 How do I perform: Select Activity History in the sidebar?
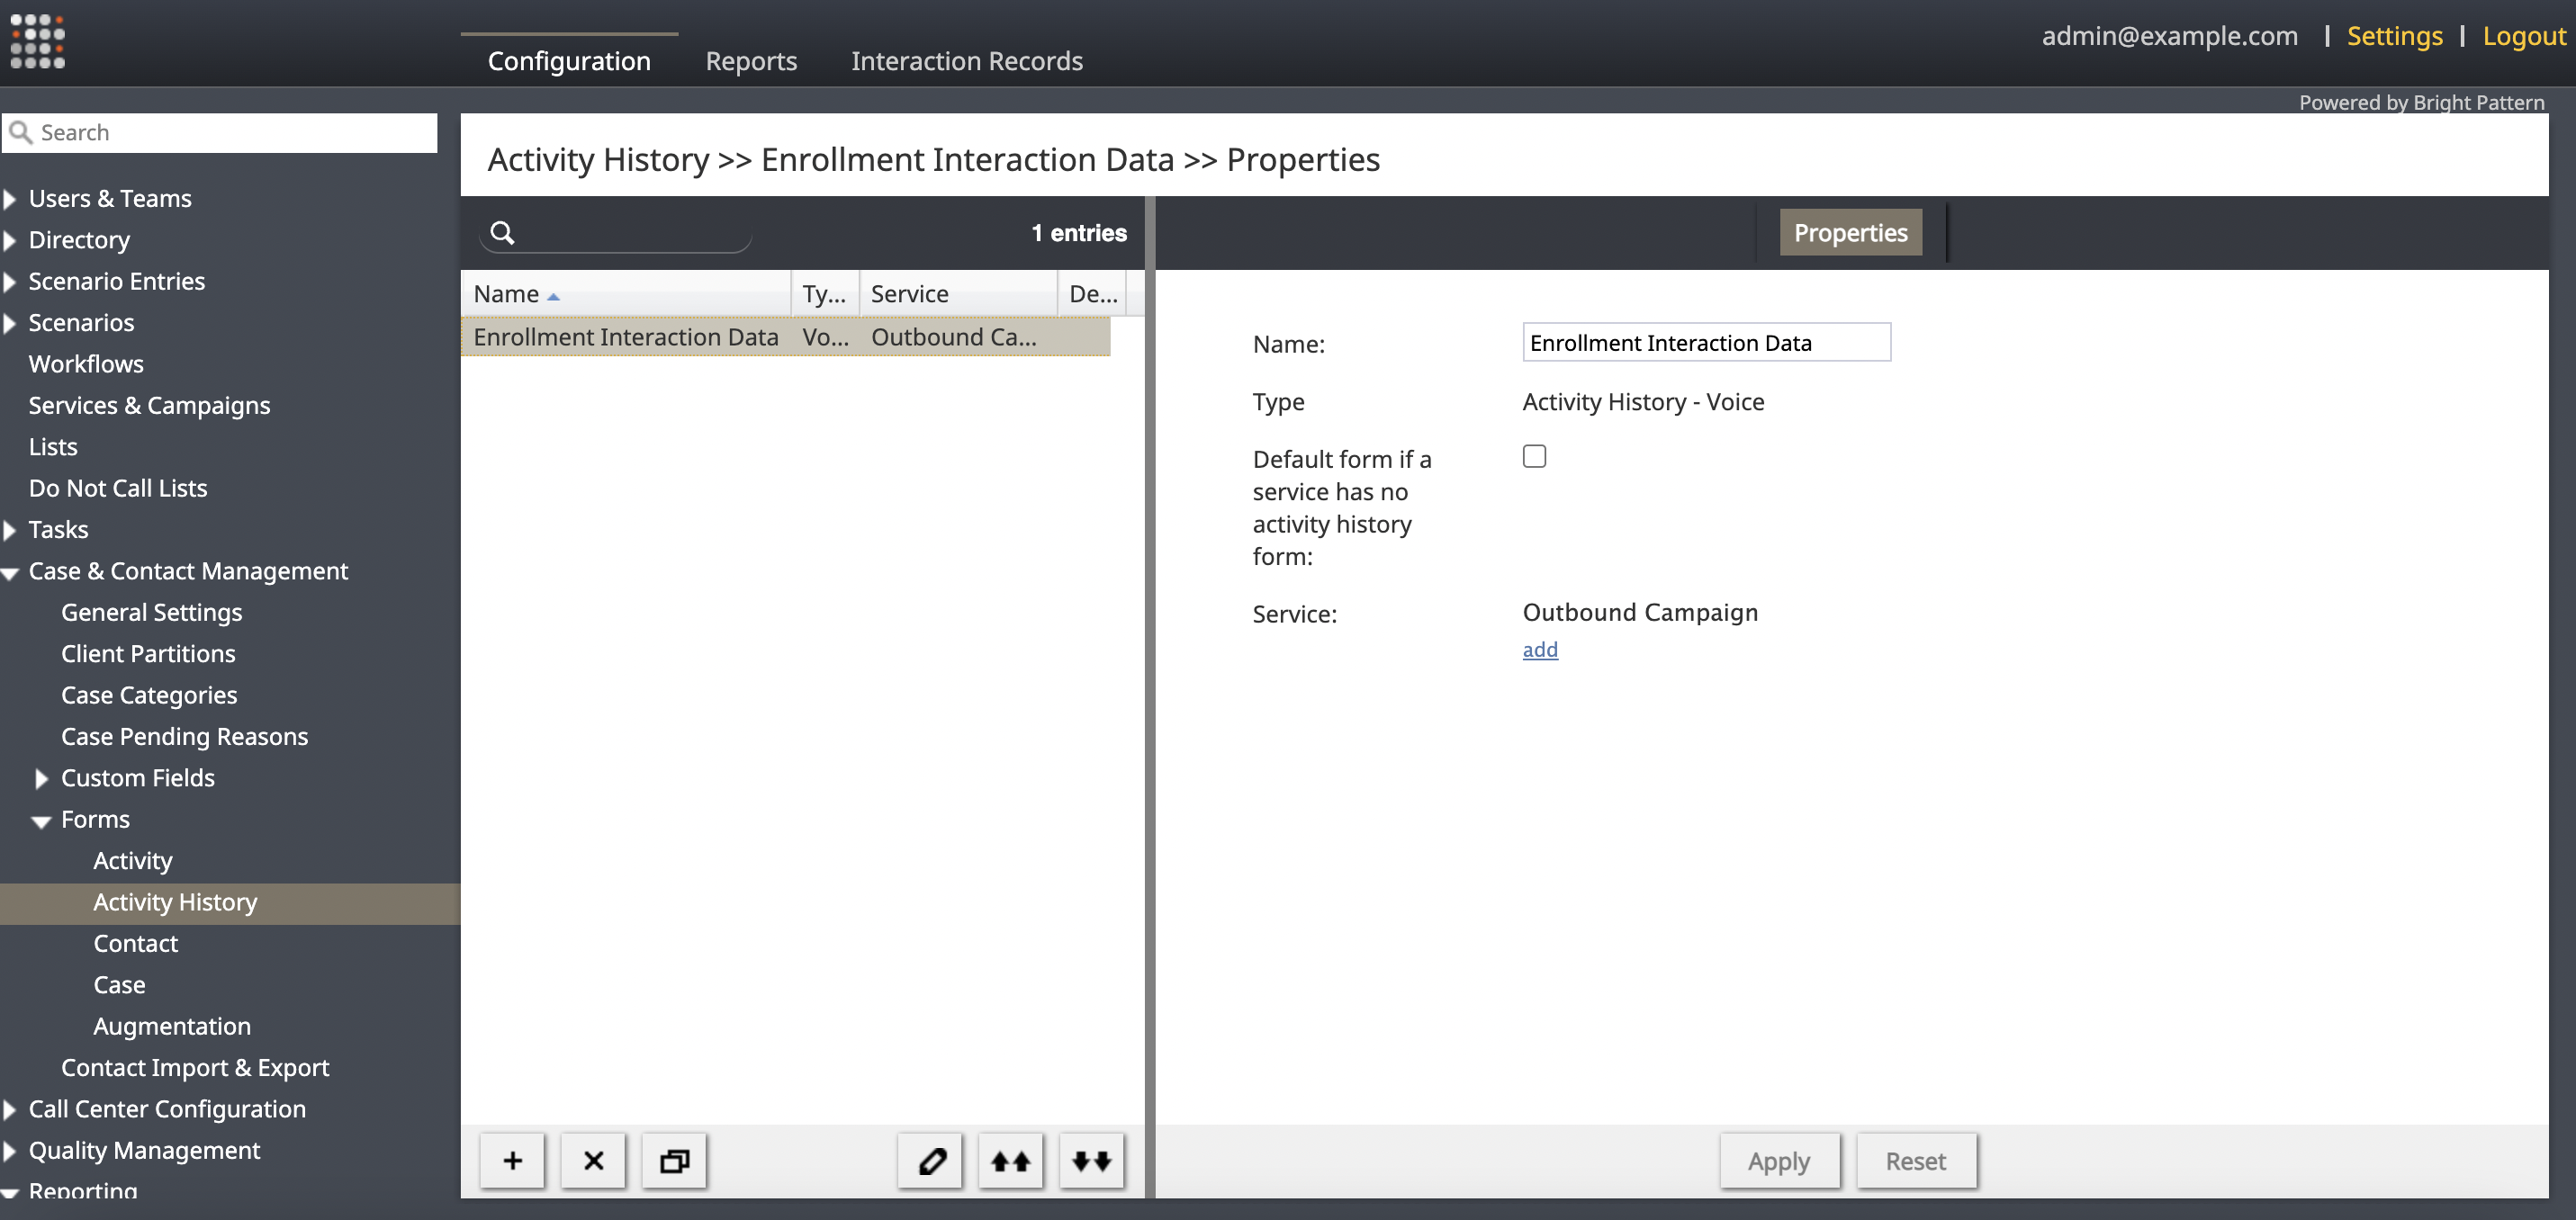[230, 903]
